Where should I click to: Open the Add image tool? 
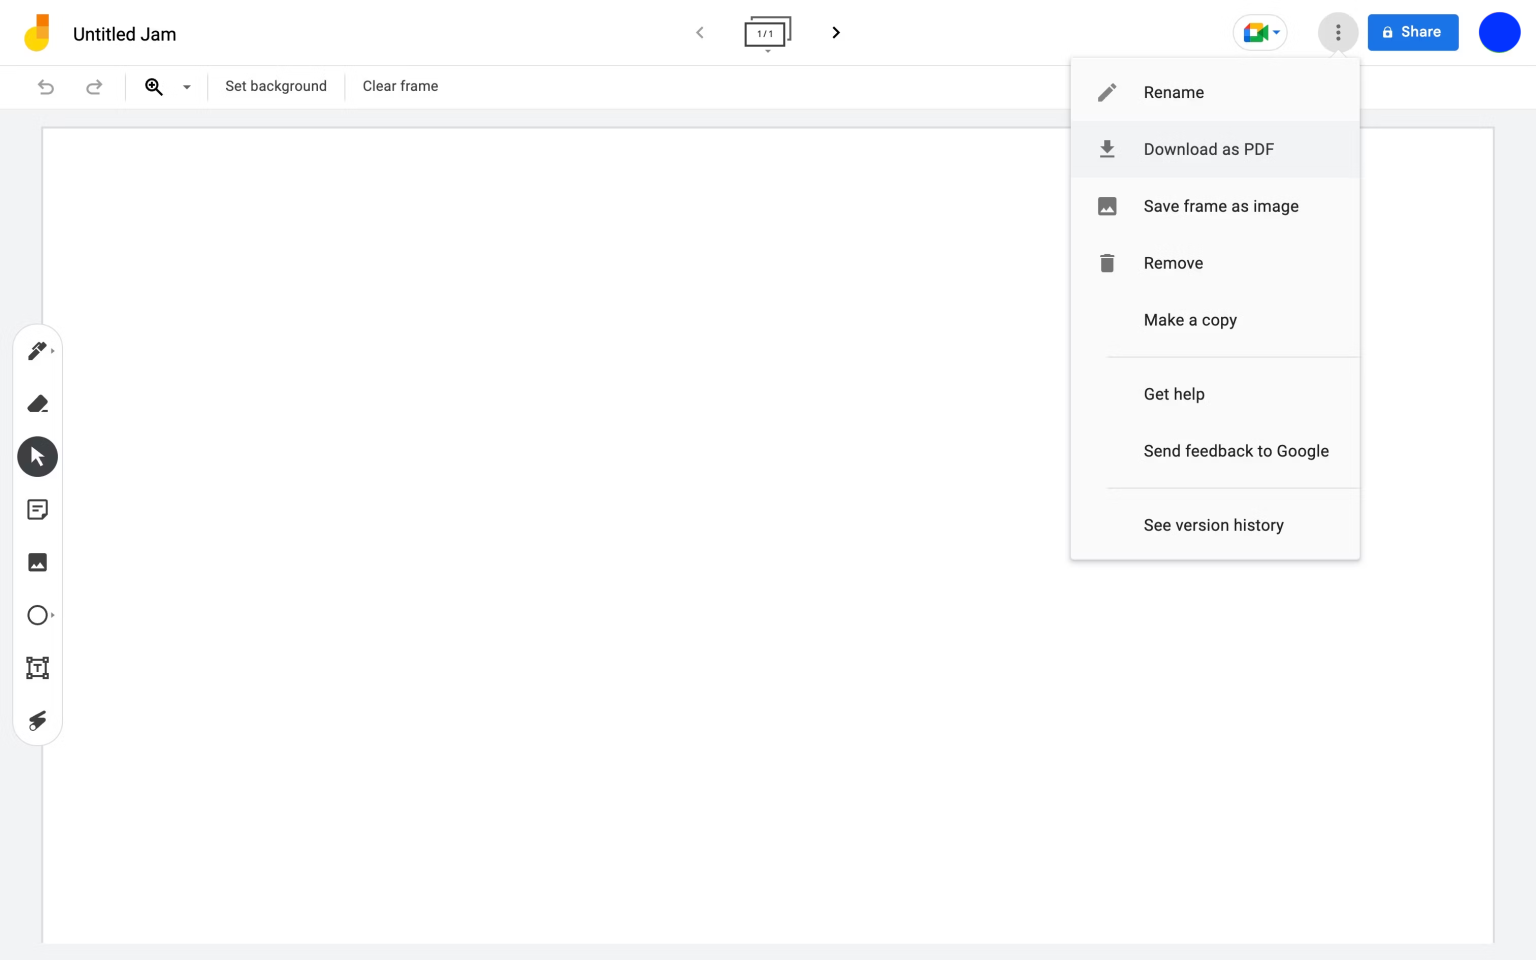click(37, 562)
